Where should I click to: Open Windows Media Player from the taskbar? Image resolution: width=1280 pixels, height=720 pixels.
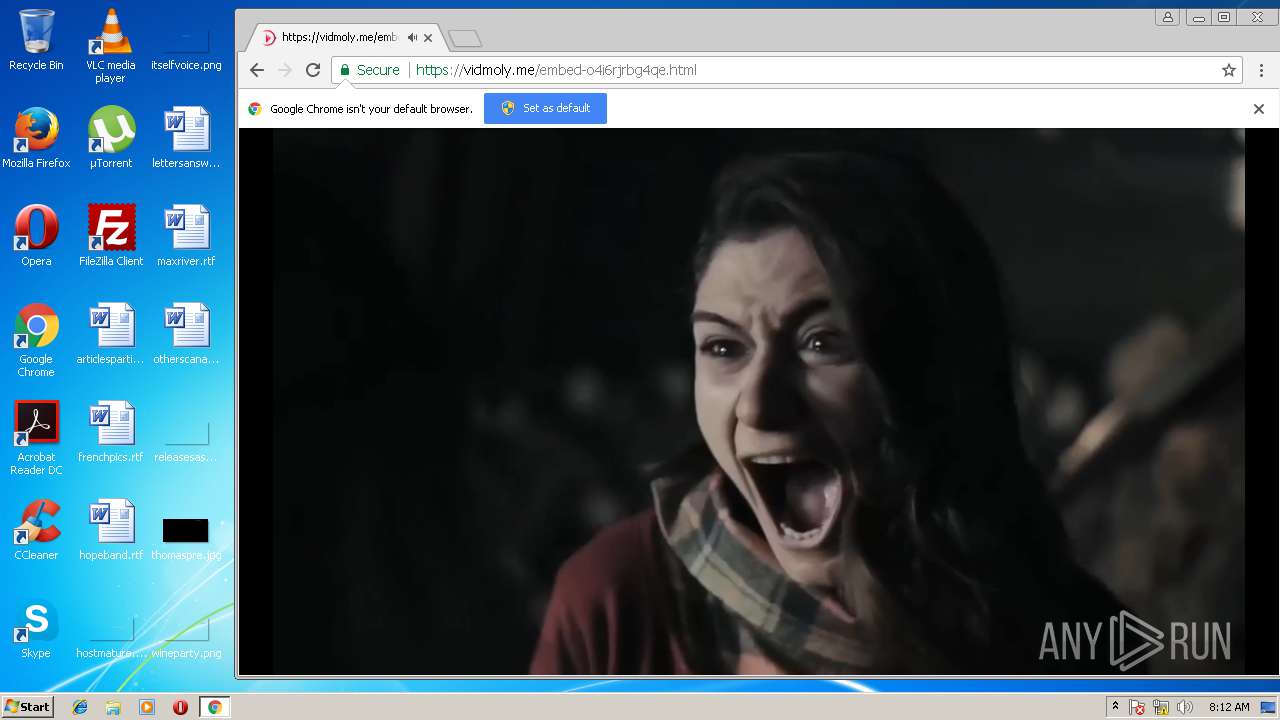(147, 707)
